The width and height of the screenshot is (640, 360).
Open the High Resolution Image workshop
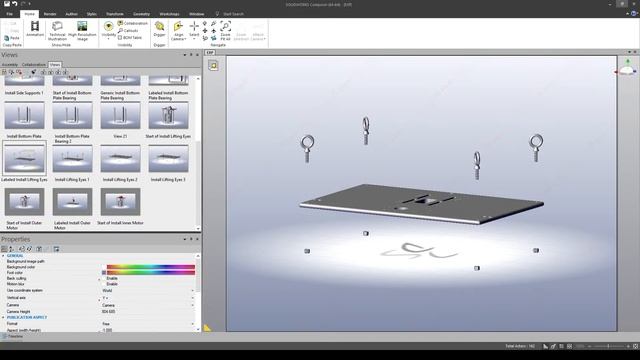click(82, 30)
